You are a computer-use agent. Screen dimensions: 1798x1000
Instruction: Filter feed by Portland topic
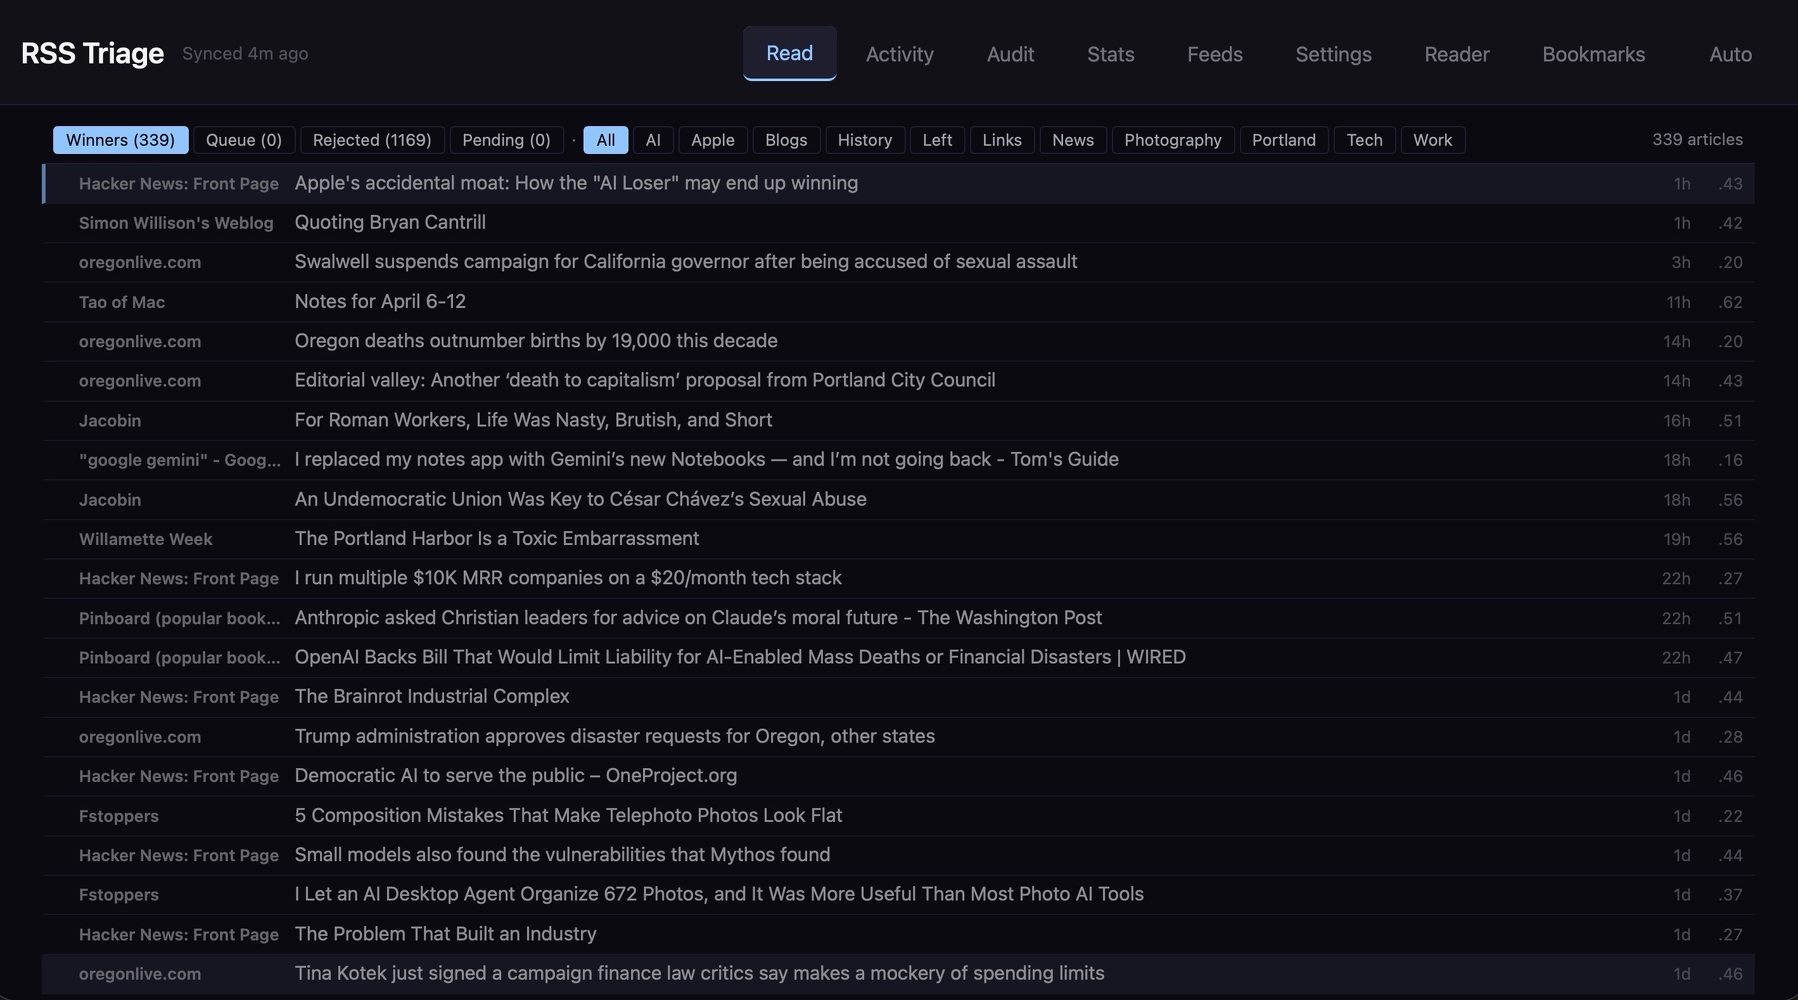pyautogui.click(x=1283, y=140)
